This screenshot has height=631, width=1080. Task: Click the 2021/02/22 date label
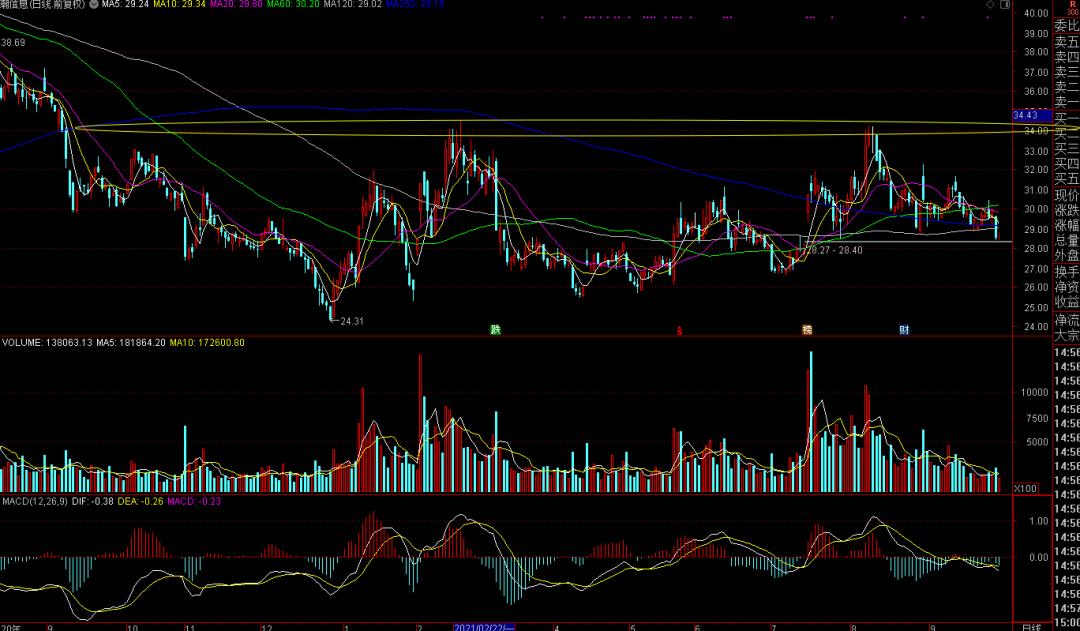click(x=484, y=626)
